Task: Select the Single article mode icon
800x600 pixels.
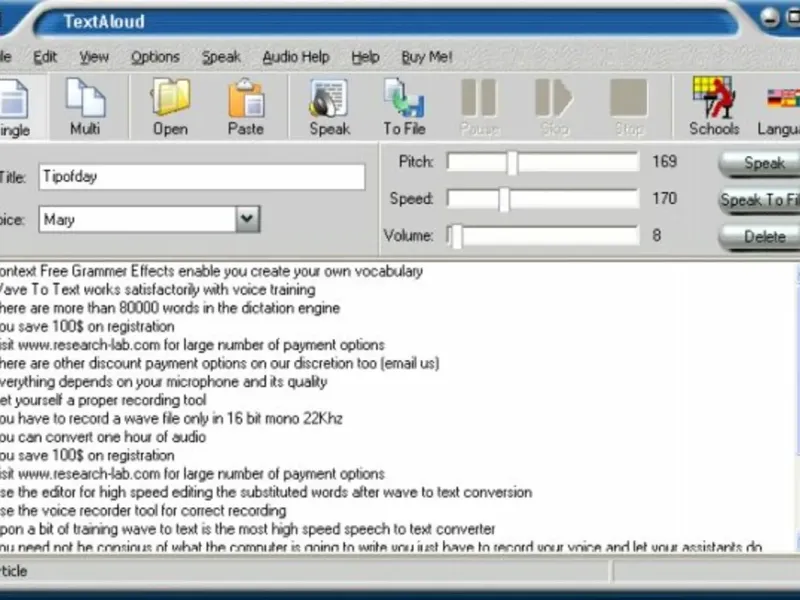Action: pos(14,108)
